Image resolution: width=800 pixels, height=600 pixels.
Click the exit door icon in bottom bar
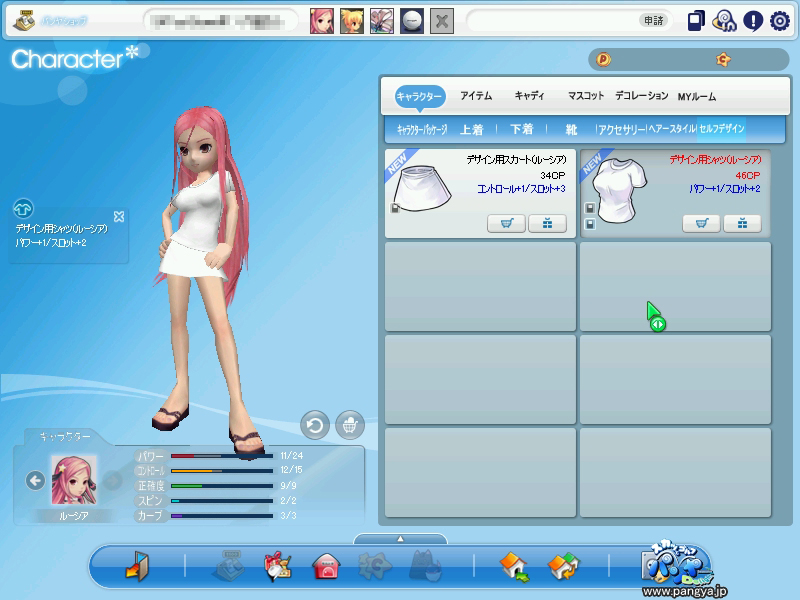pos(137,566)
